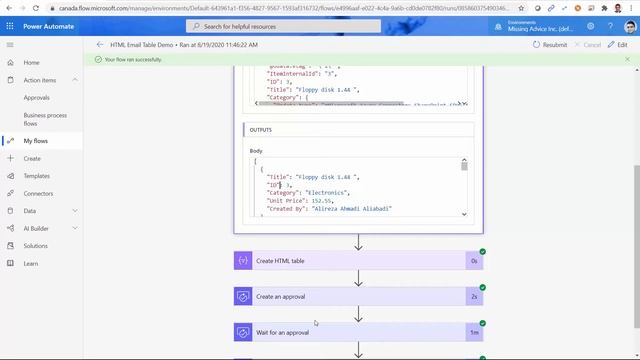
Task: Open the Help question mark
Action: [x=610, y=26]
